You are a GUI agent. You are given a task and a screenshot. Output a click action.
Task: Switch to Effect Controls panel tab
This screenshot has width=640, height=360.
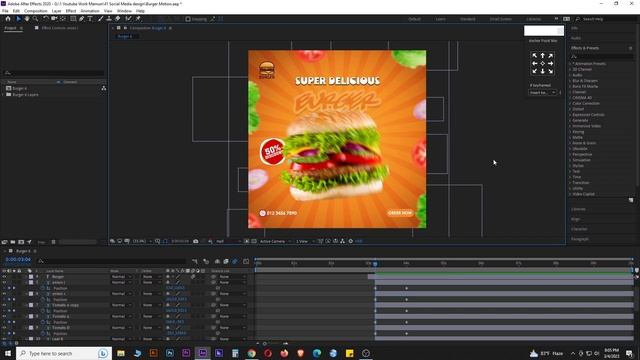click(60, 28)
